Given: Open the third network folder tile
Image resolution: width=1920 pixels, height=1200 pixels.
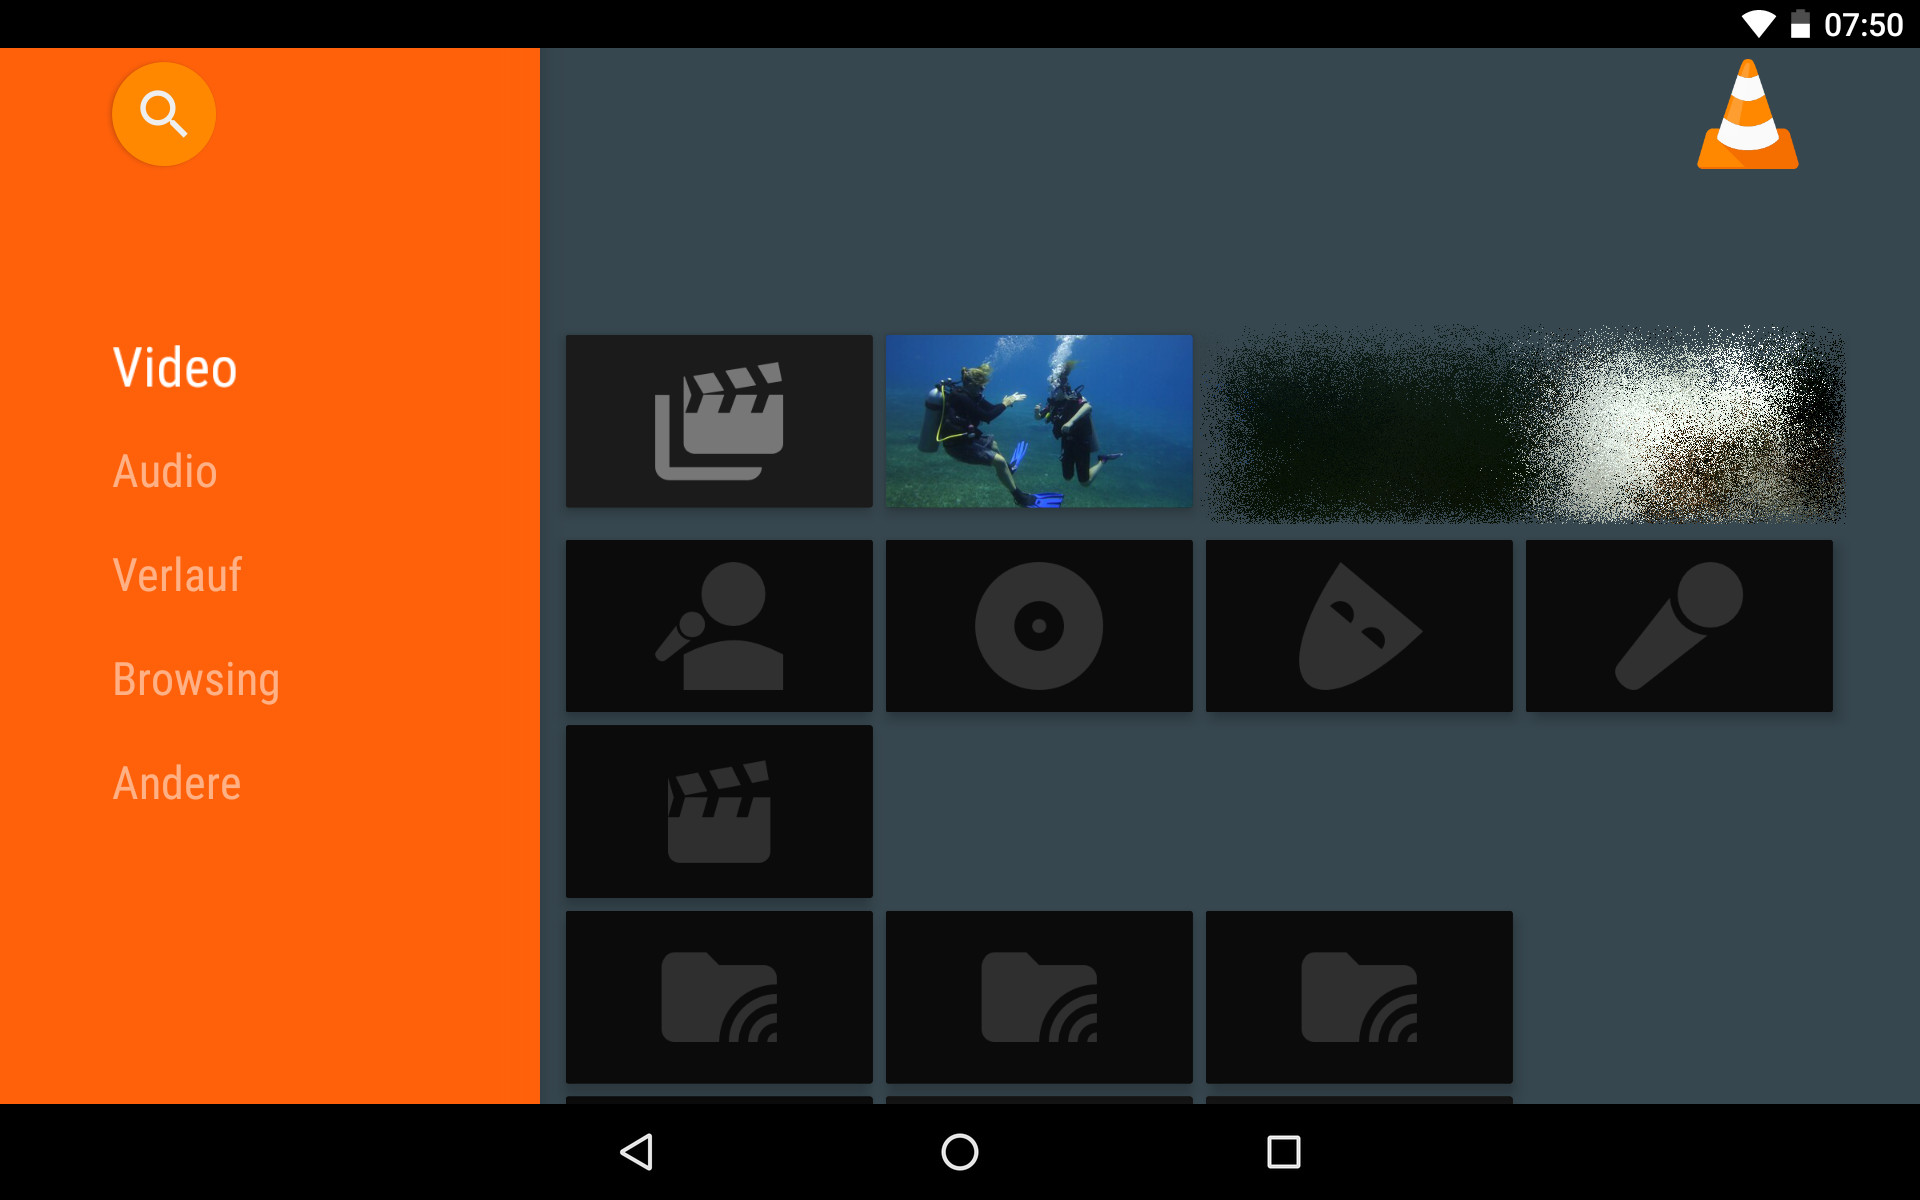Looking at the screenshot, I should click(1359, 997).
